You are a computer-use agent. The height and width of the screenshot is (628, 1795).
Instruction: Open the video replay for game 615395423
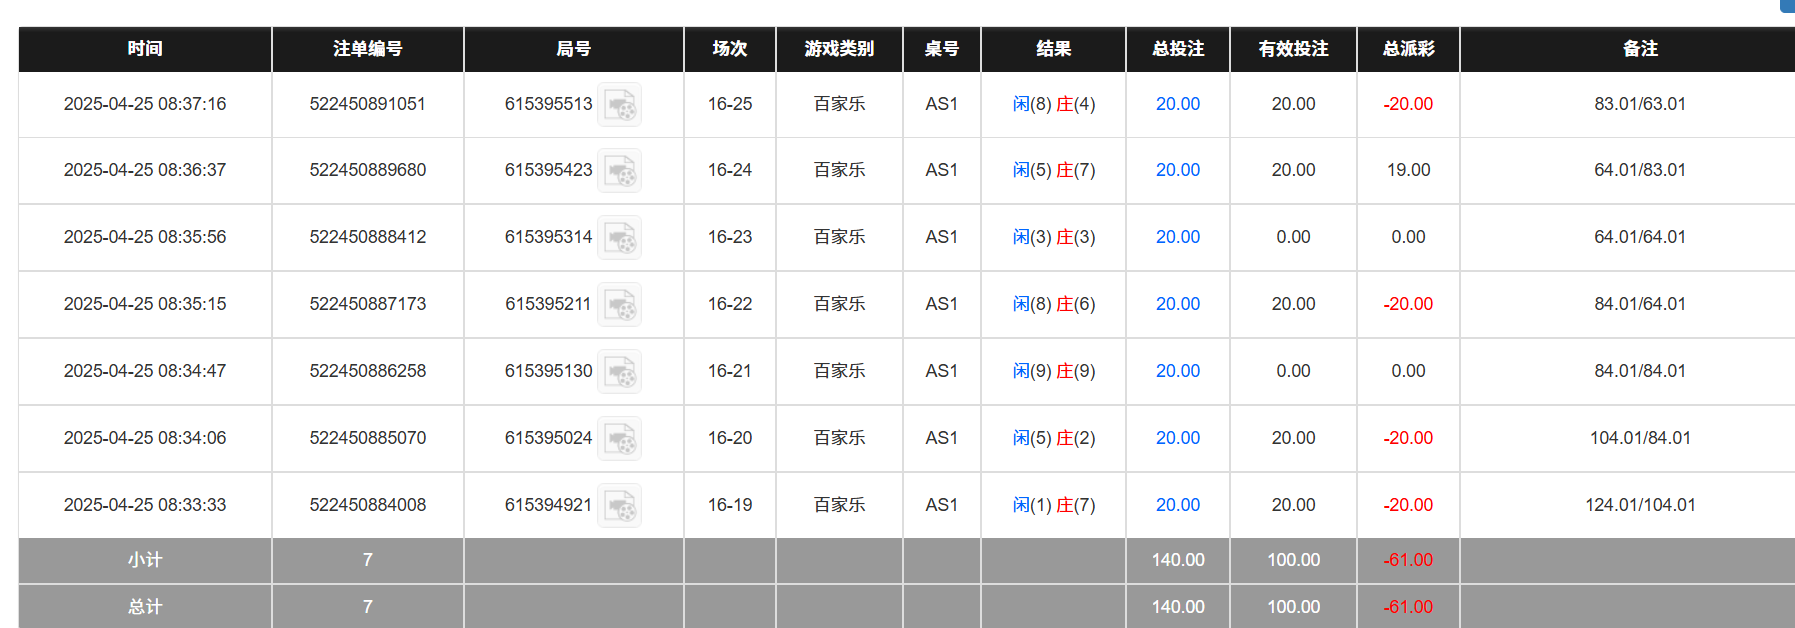pos(620,170)
